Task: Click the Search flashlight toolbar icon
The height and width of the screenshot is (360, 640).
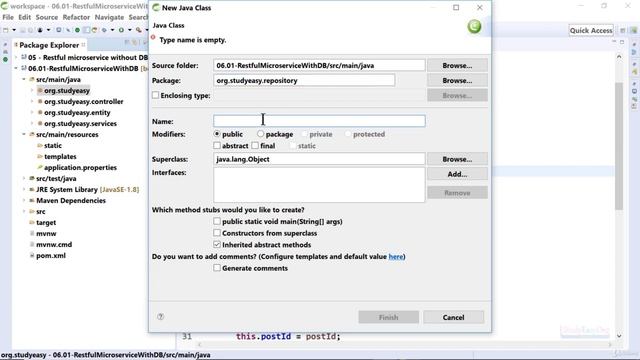Action: (x=139, y=30)
